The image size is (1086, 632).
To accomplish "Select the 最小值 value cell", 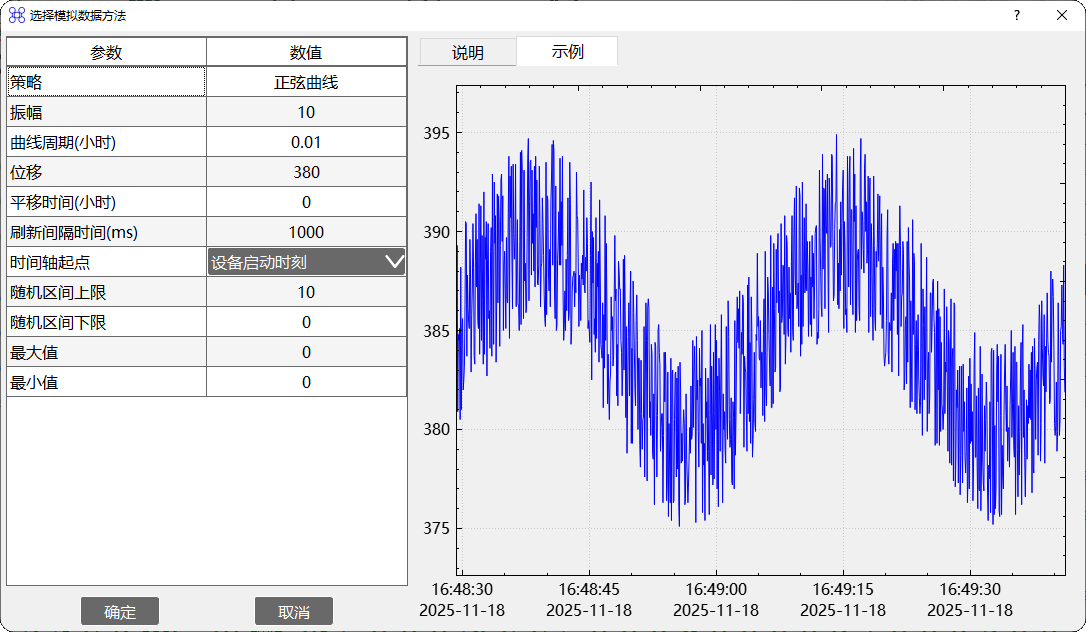I will point(306,382).
